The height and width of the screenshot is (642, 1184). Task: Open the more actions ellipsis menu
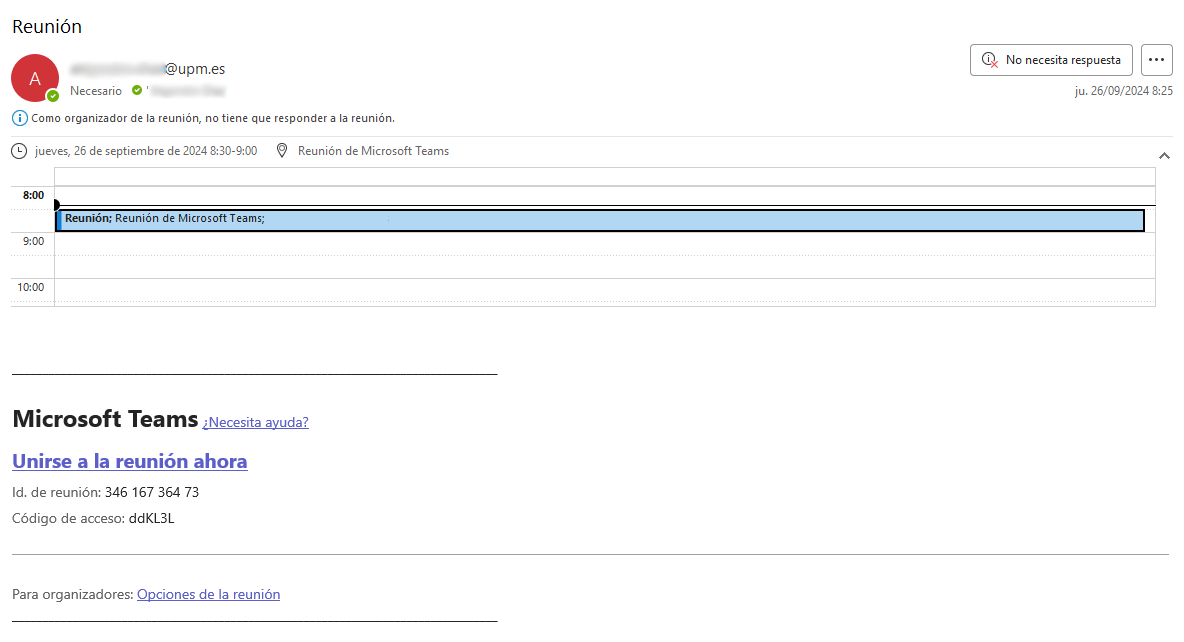pyautogui.click(x=1156, y=60)
